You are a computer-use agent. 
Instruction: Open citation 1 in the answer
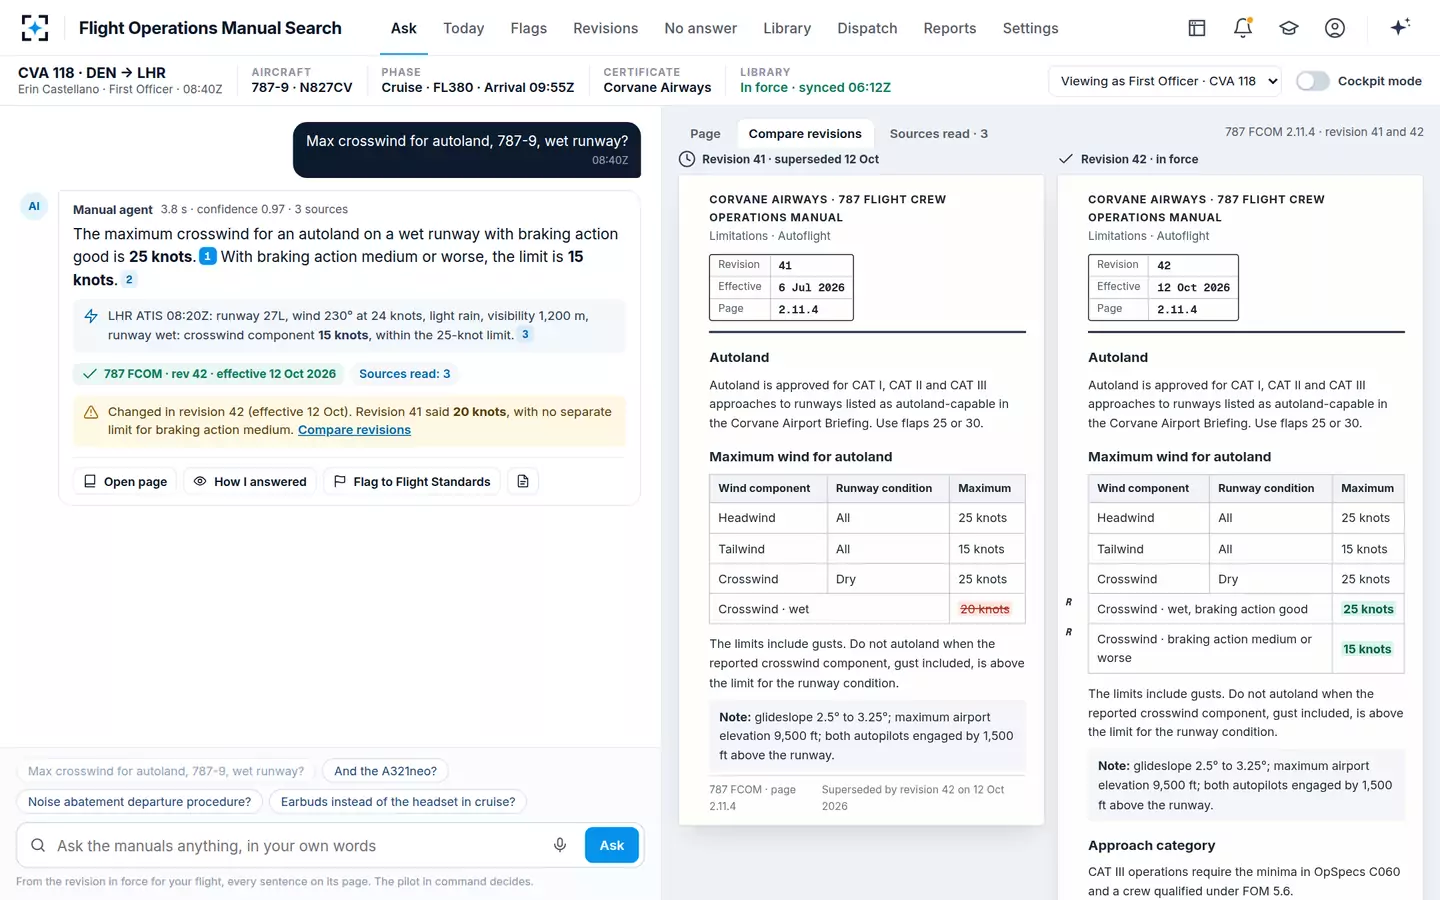[x=208, y=257]
